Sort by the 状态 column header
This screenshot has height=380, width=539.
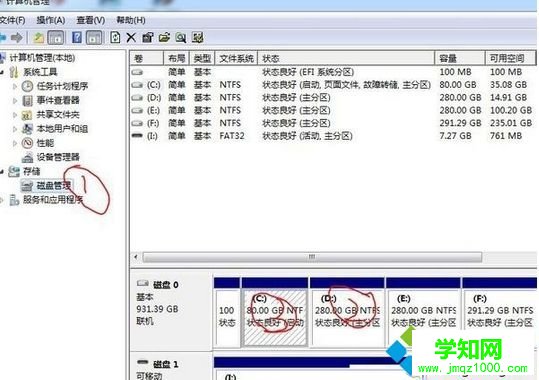[346, 58]
